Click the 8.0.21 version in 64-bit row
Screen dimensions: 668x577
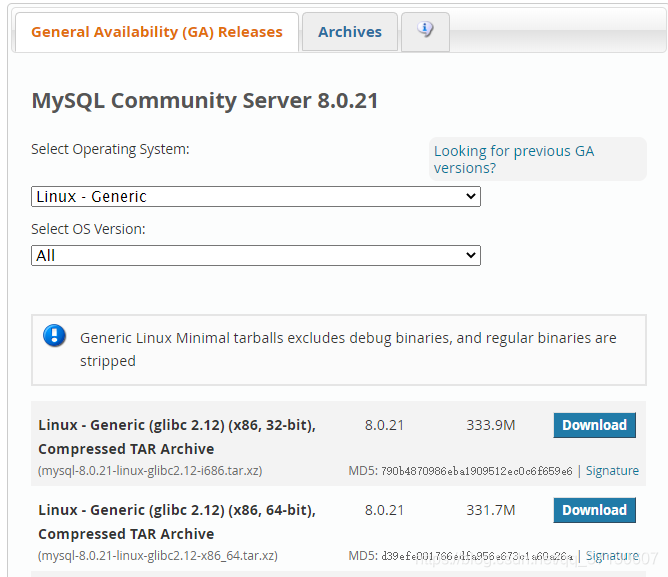click(x=384, y=510)
